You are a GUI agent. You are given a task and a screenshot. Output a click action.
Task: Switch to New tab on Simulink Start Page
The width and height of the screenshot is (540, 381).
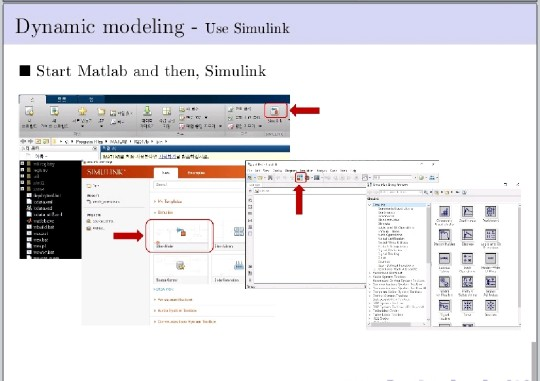pyautogui.click(x=166, y=173)
